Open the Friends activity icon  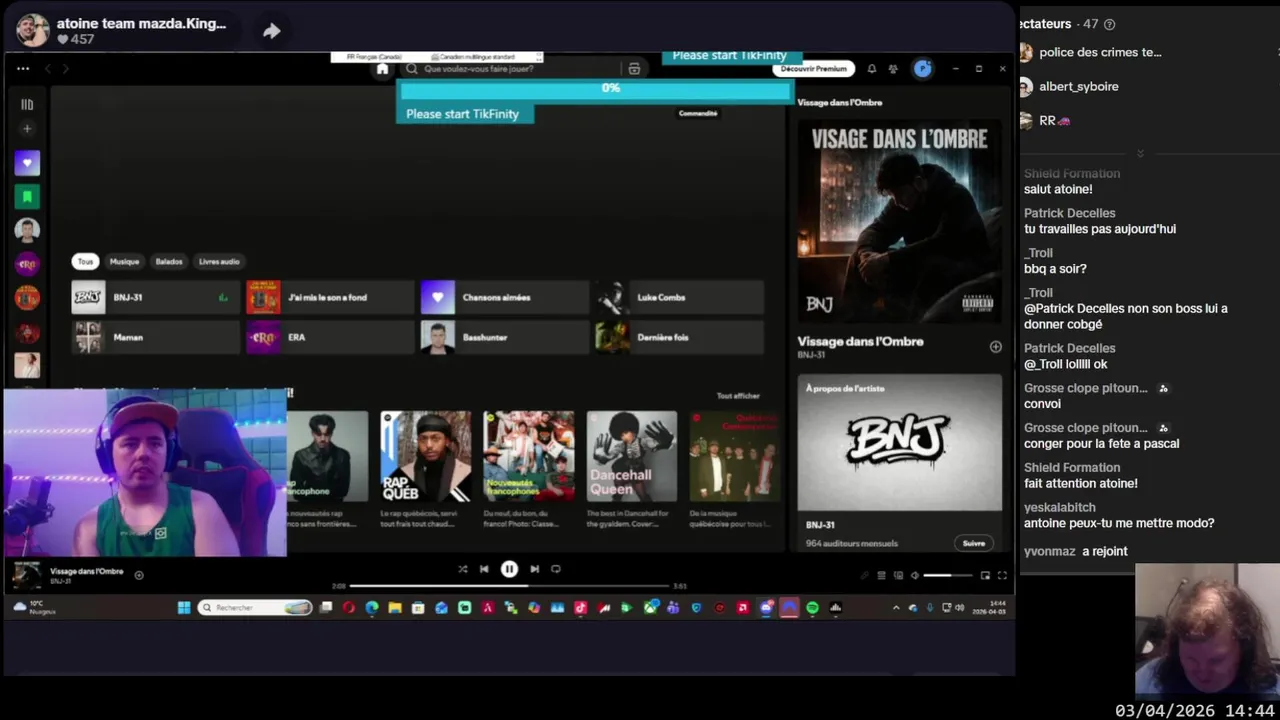point(893,69)
